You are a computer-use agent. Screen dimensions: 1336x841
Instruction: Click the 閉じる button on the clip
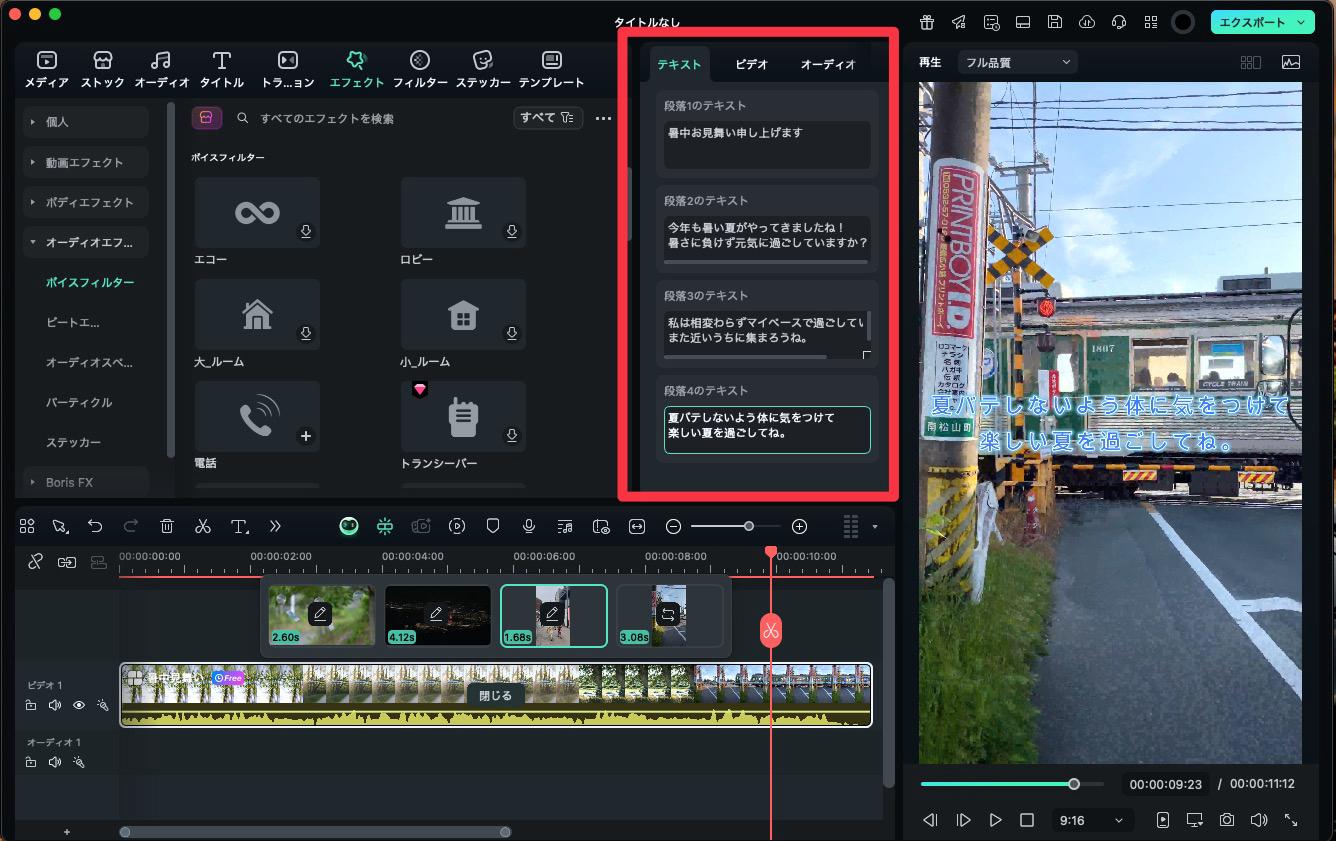point(495,695)
